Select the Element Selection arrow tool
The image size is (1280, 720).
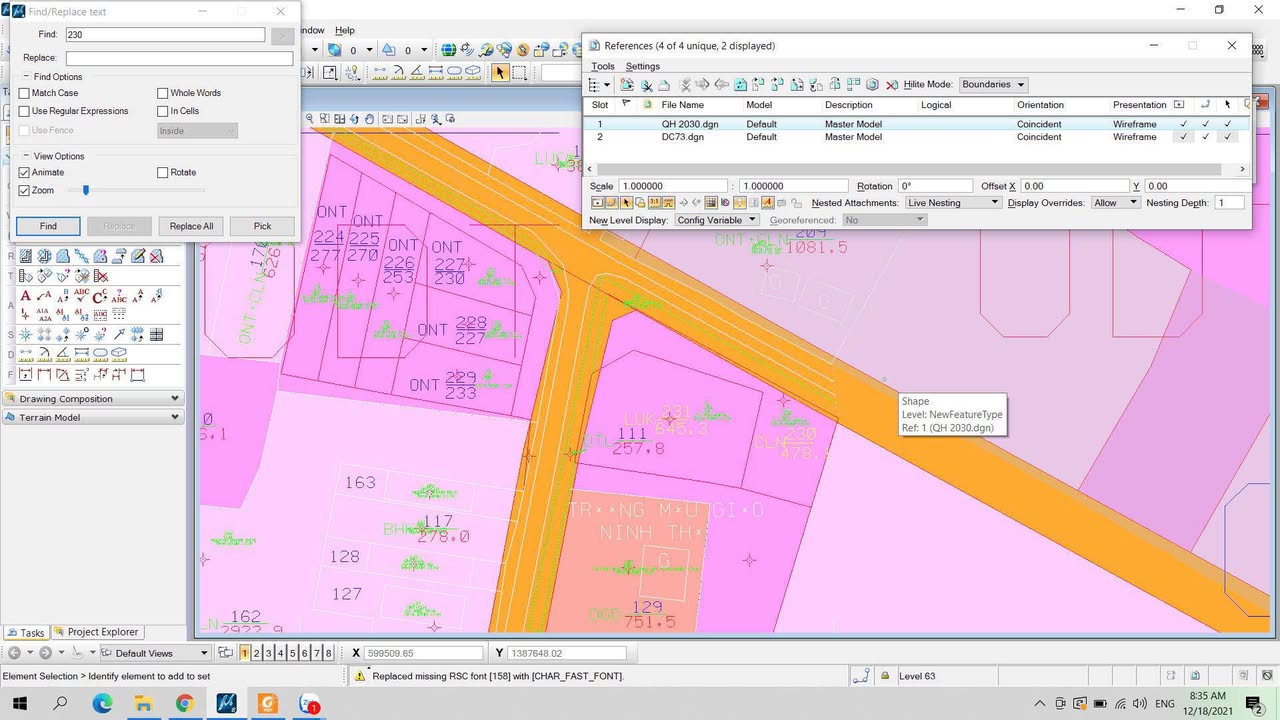pos(500,73)
